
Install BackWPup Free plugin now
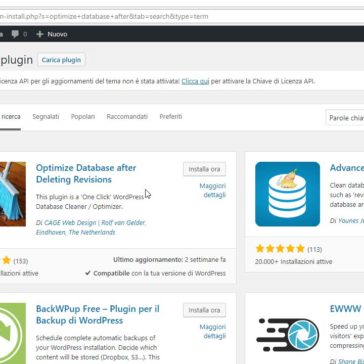204,310
